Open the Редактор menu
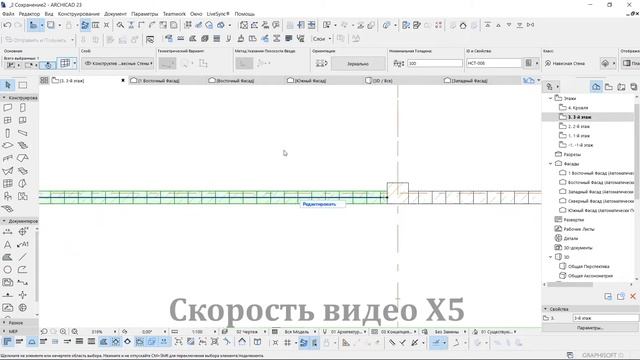 point(29,14)
